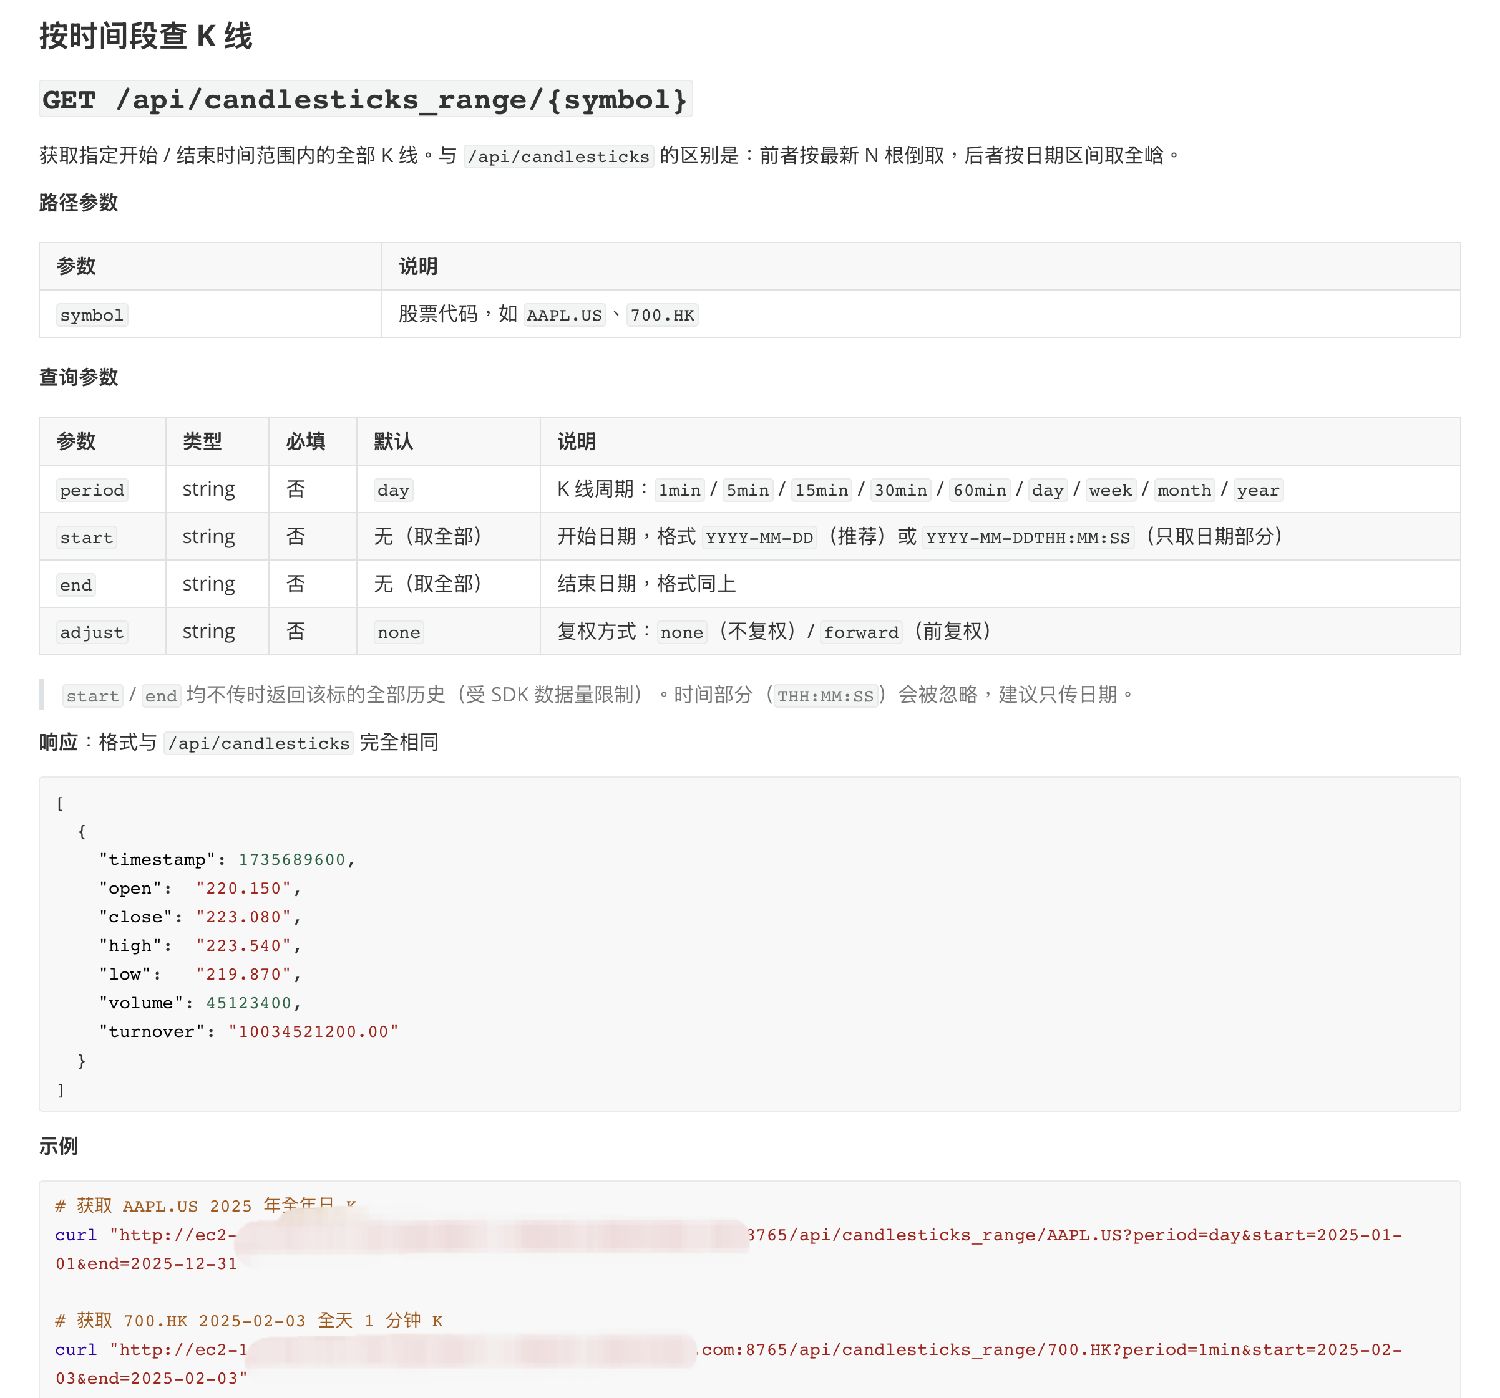The image size is (1500, 1398).
Task: Click the month period option code
Action: (1184, 490)
